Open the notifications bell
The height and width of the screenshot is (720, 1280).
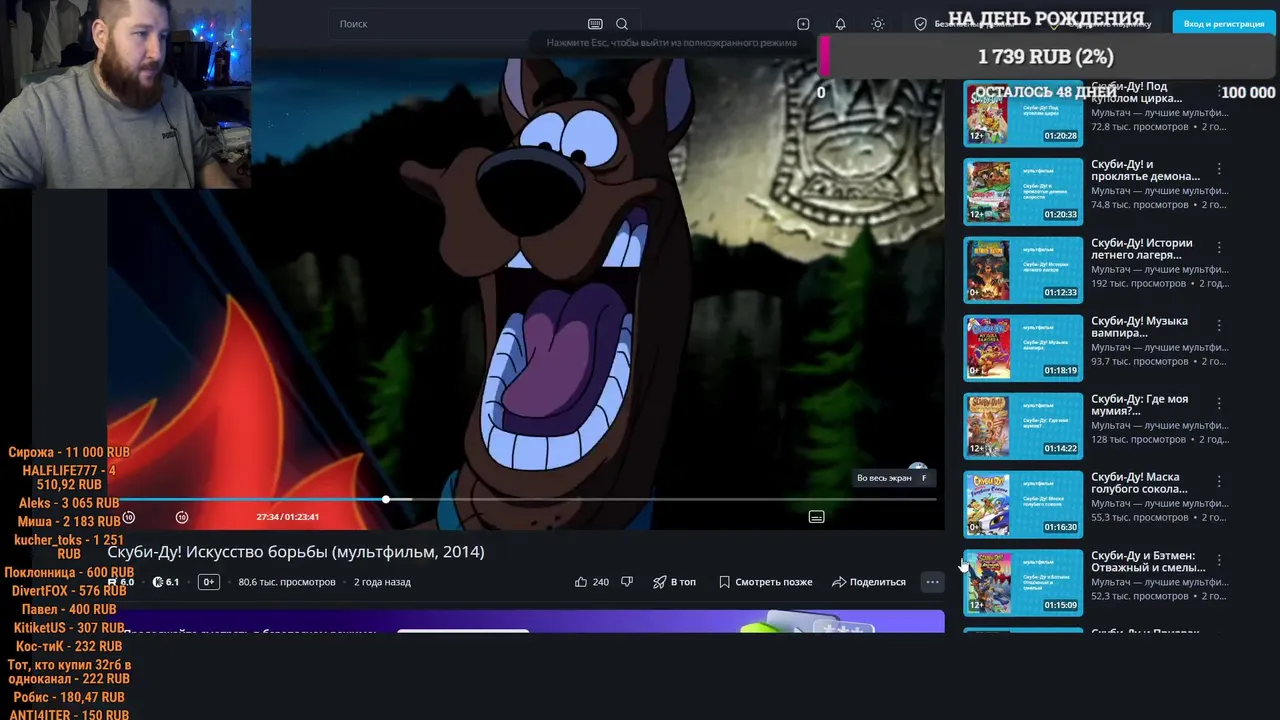(x=840, y=24)
